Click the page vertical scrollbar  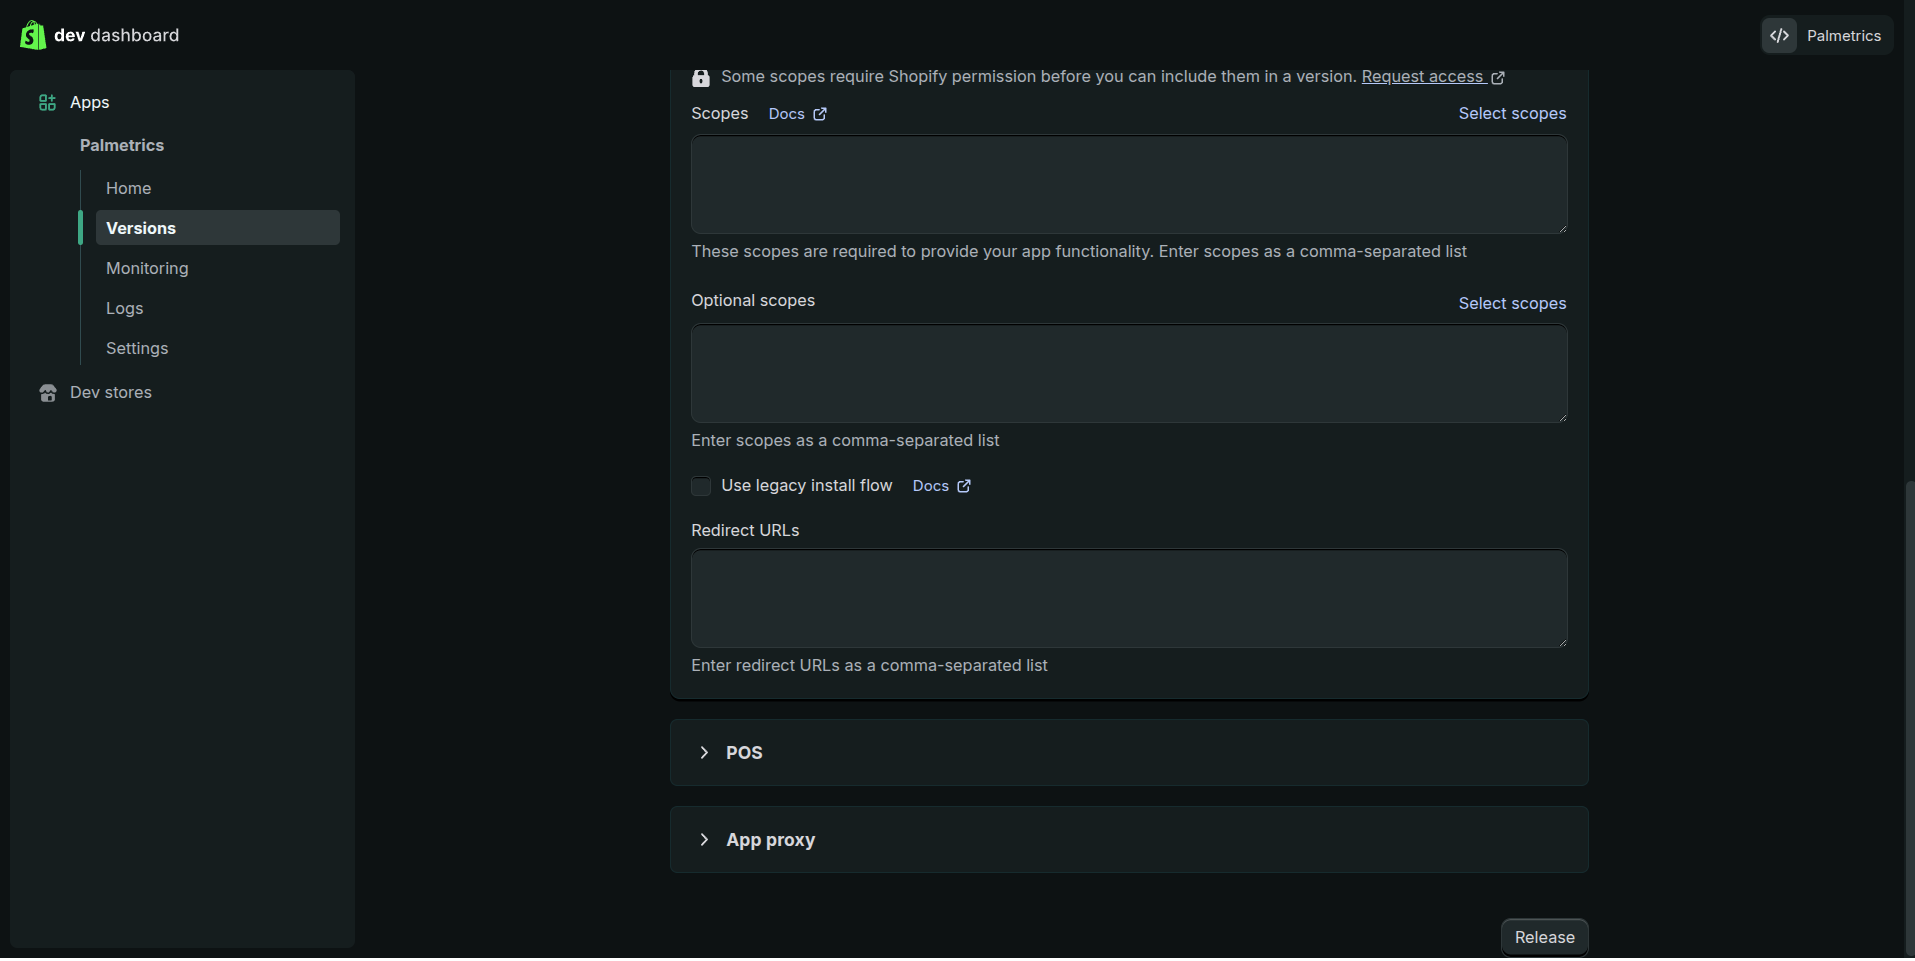click(1909, 700)
